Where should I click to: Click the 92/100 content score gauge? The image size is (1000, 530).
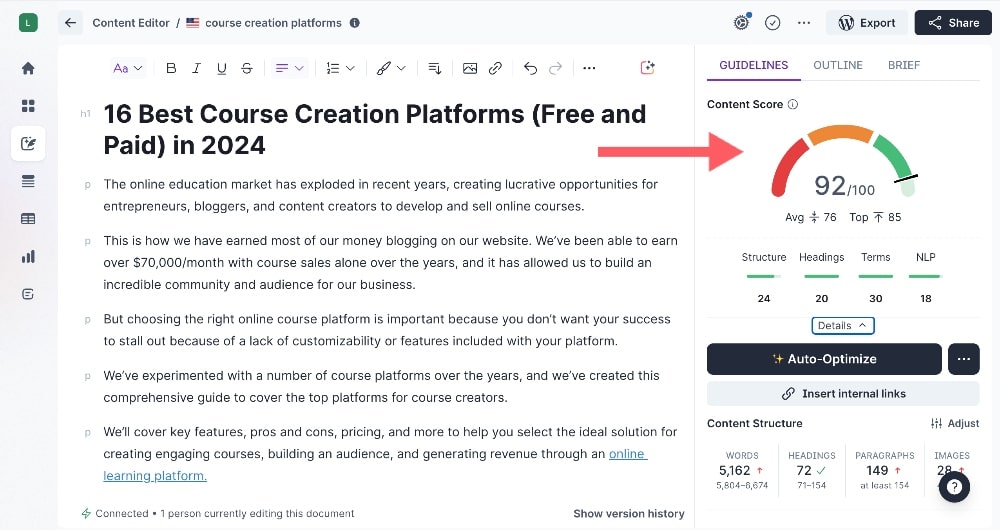[844, 163]
